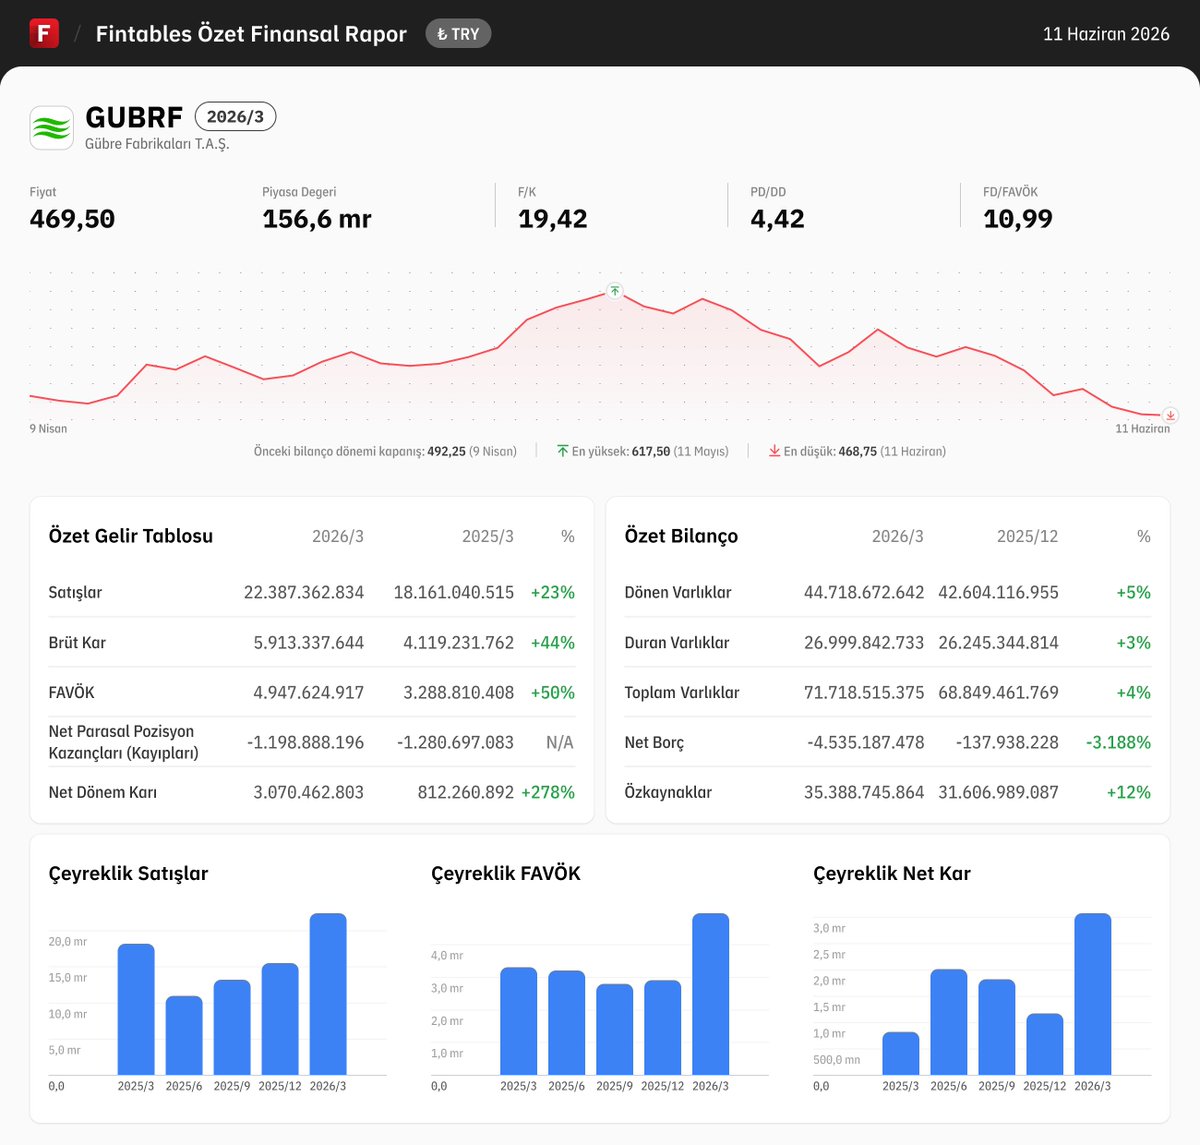Click the Çeyreklik Satışlar chart title

tap(129, 874)
